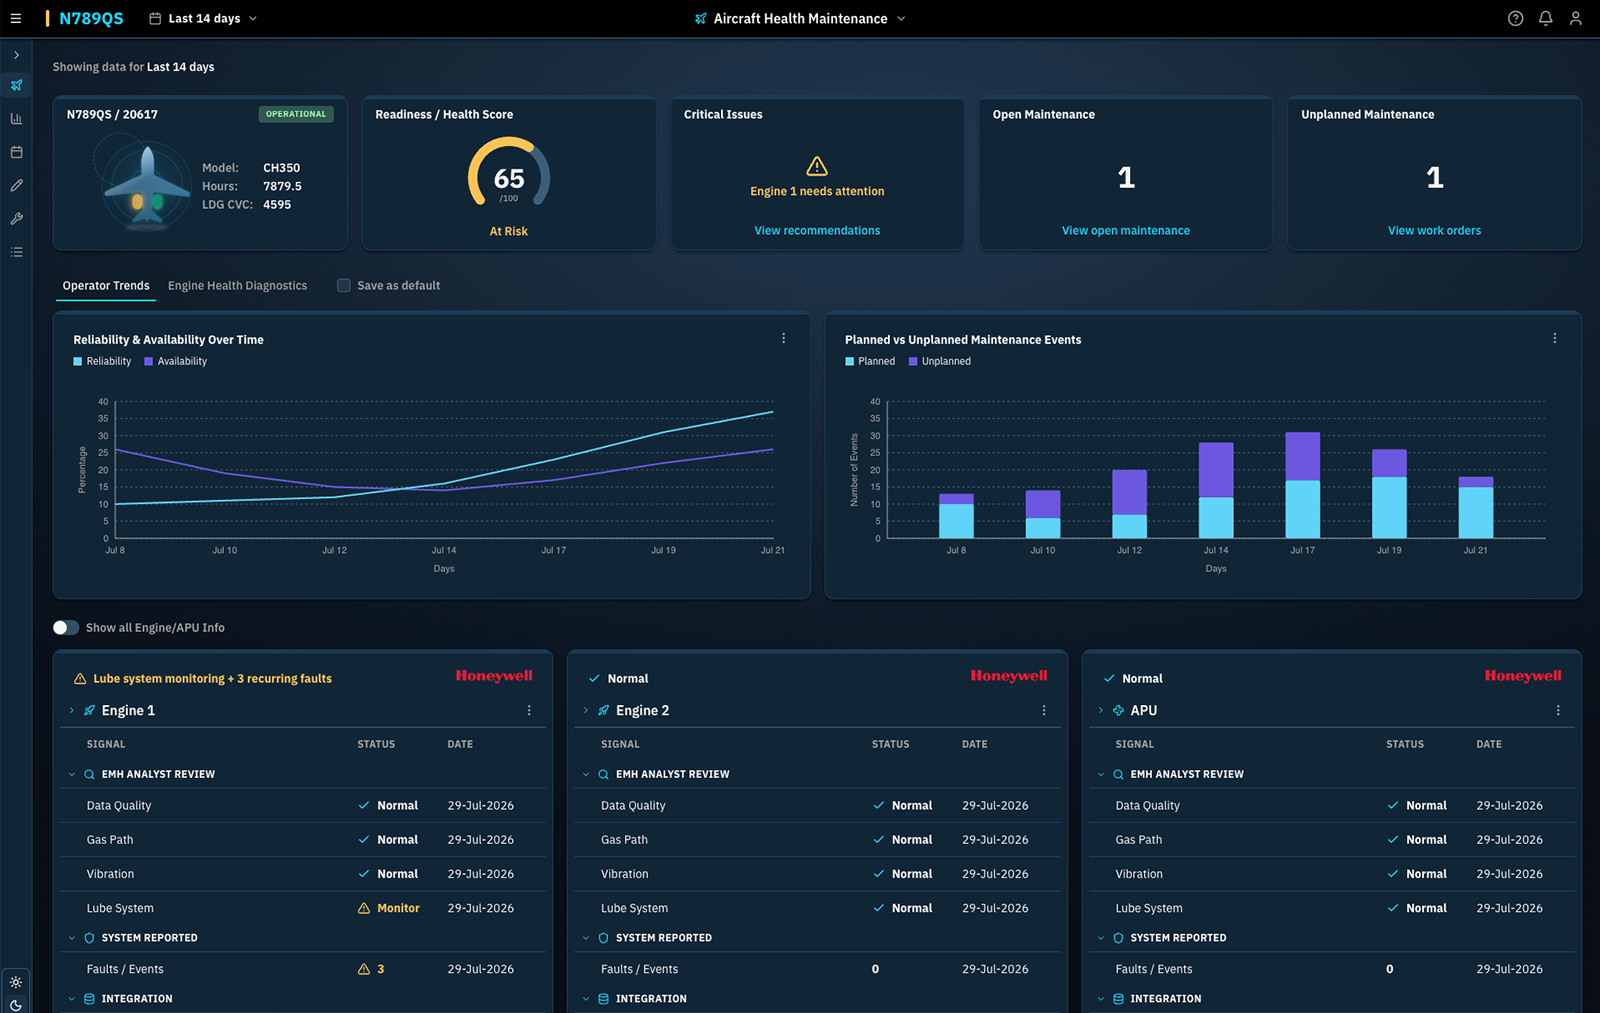Select the Jul 17 bar in maintenance chart
Screen dimensions: 1600x1013
[1302, 485]
